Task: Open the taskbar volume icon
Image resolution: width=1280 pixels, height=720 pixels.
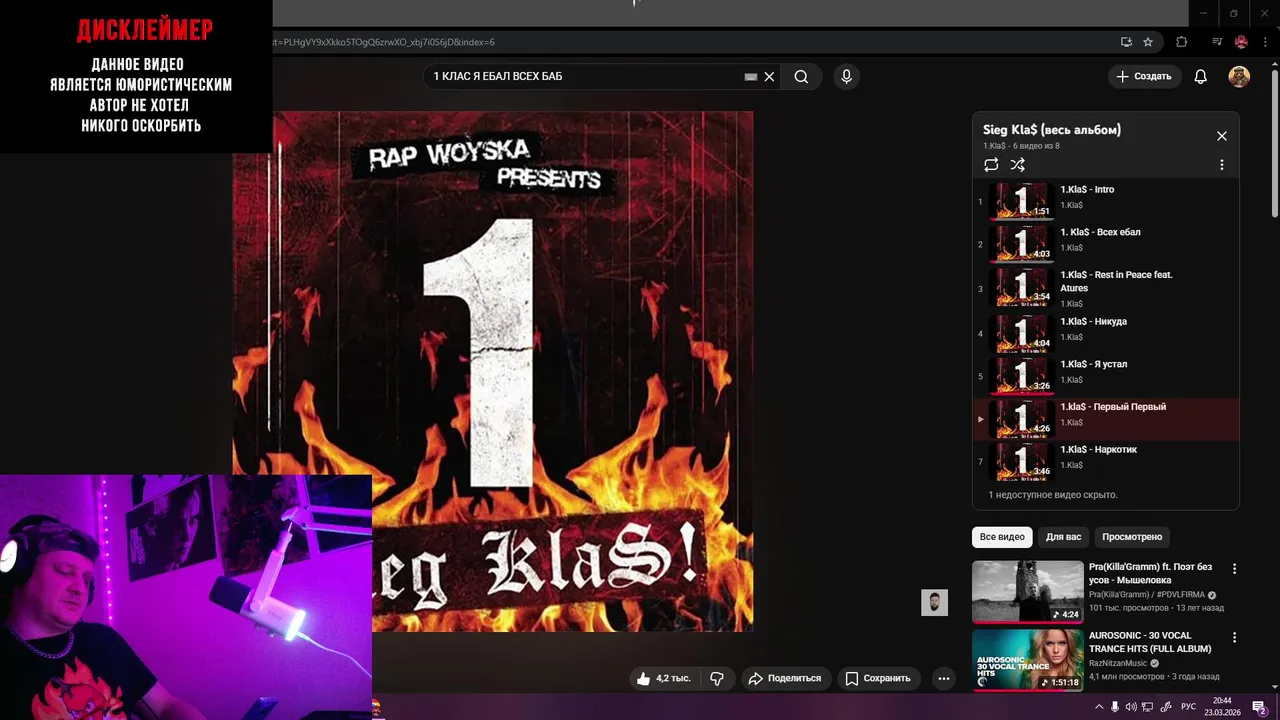Action: click(1131, 707)
